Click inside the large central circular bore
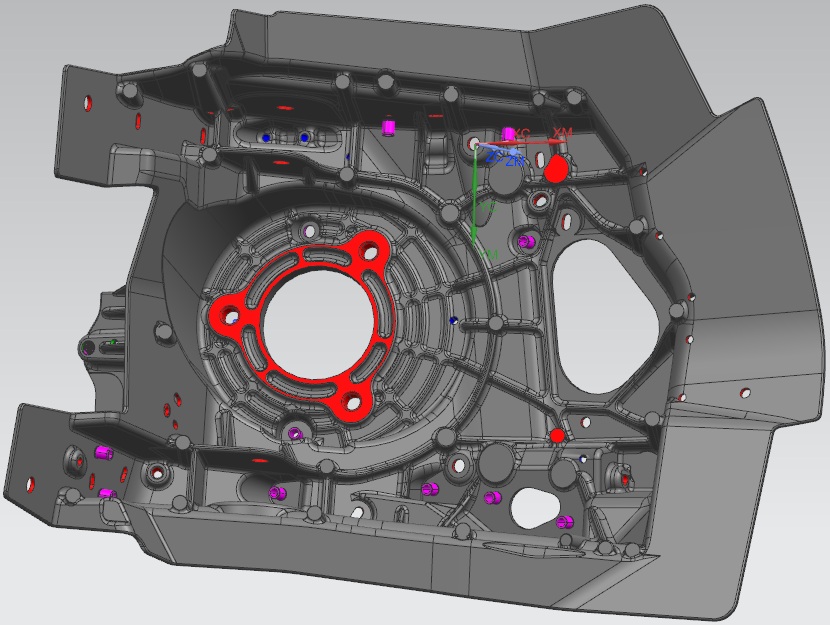The width and height of the screenshot is (830, 625). tap(316, 321)
